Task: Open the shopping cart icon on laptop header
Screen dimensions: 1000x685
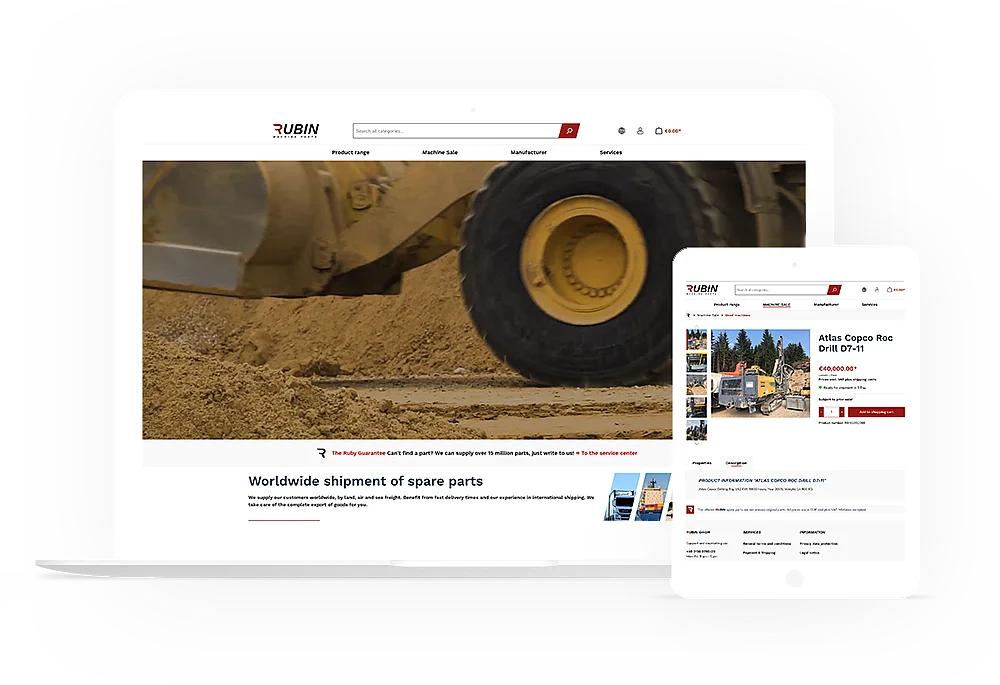Action: (659, 131)
